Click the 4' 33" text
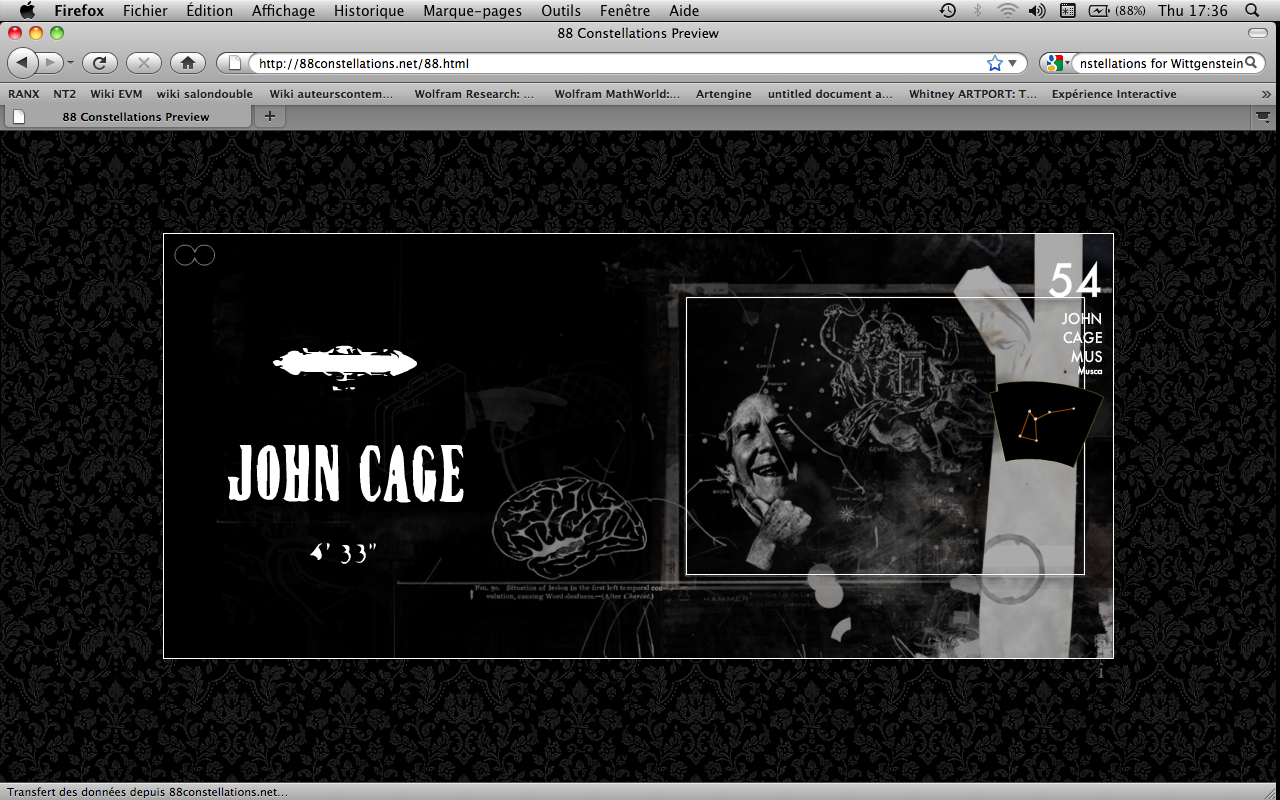1280x800 pixels. click(344, 553)
